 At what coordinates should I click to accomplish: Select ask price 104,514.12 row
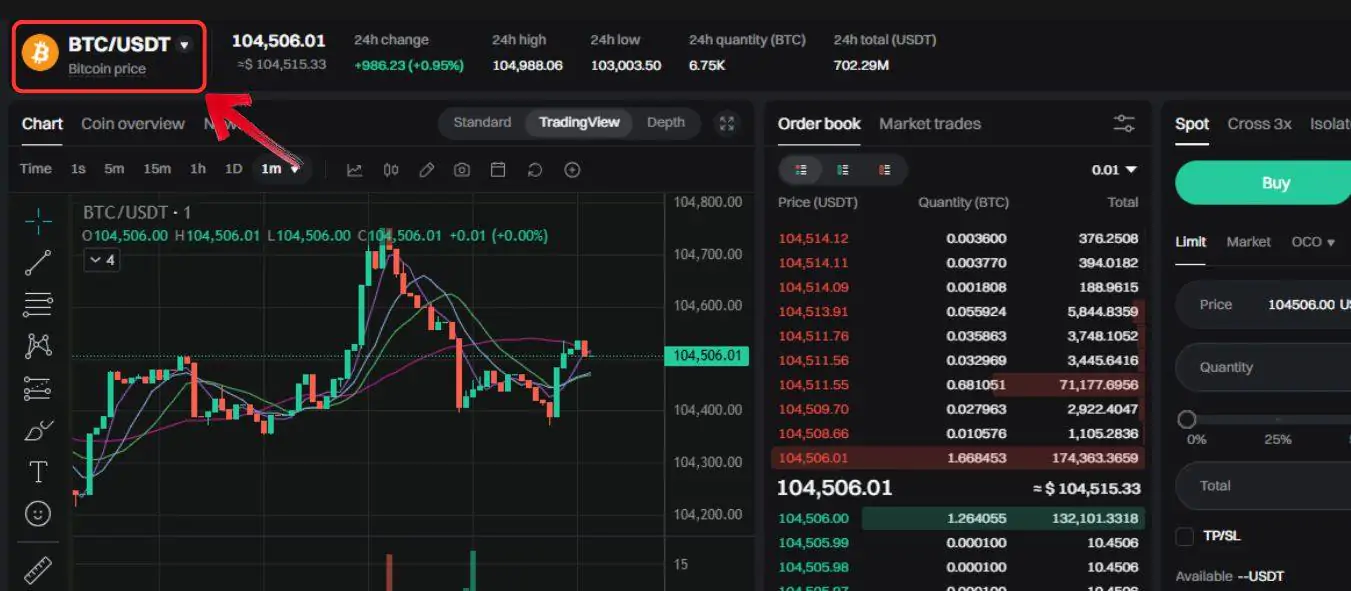(958, 238)
